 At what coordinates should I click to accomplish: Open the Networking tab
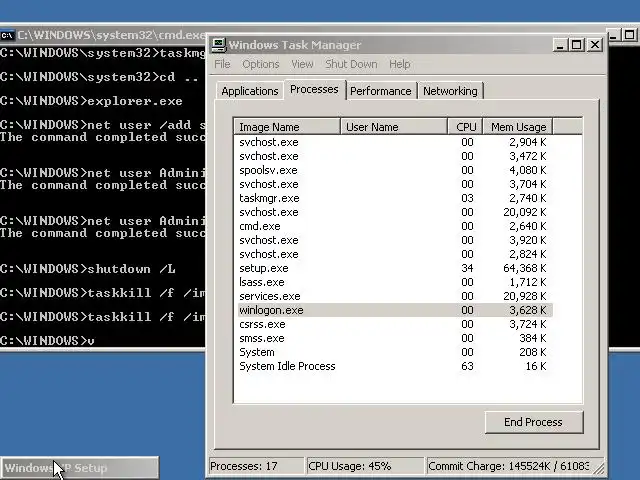click(450, 91)
